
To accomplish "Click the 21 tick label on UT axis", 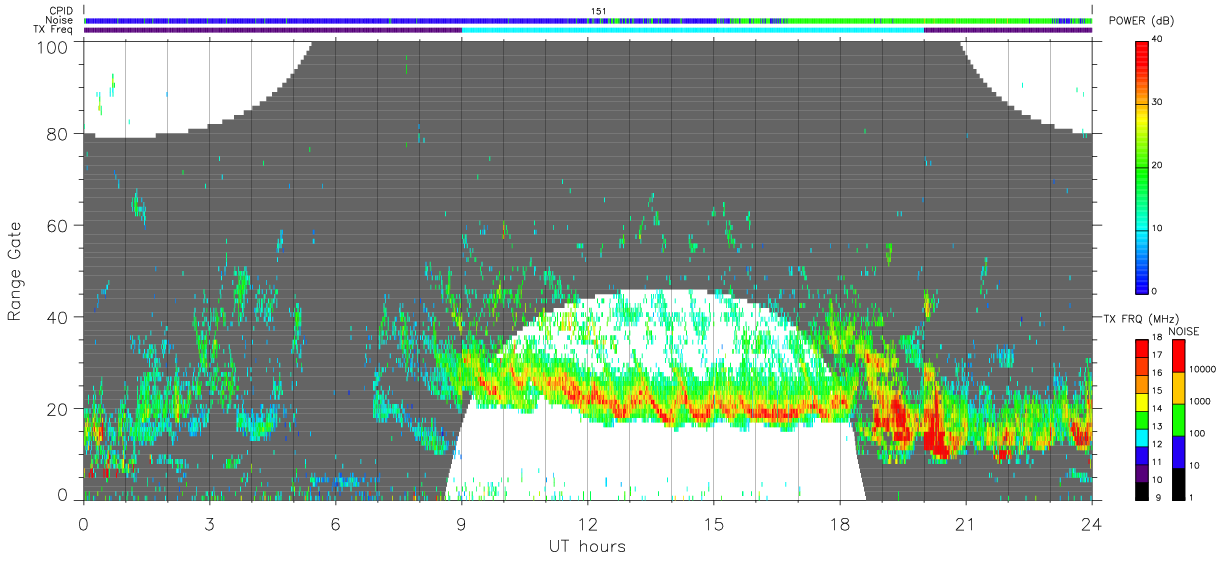I will pyautogui.click(x=965, y=523).
